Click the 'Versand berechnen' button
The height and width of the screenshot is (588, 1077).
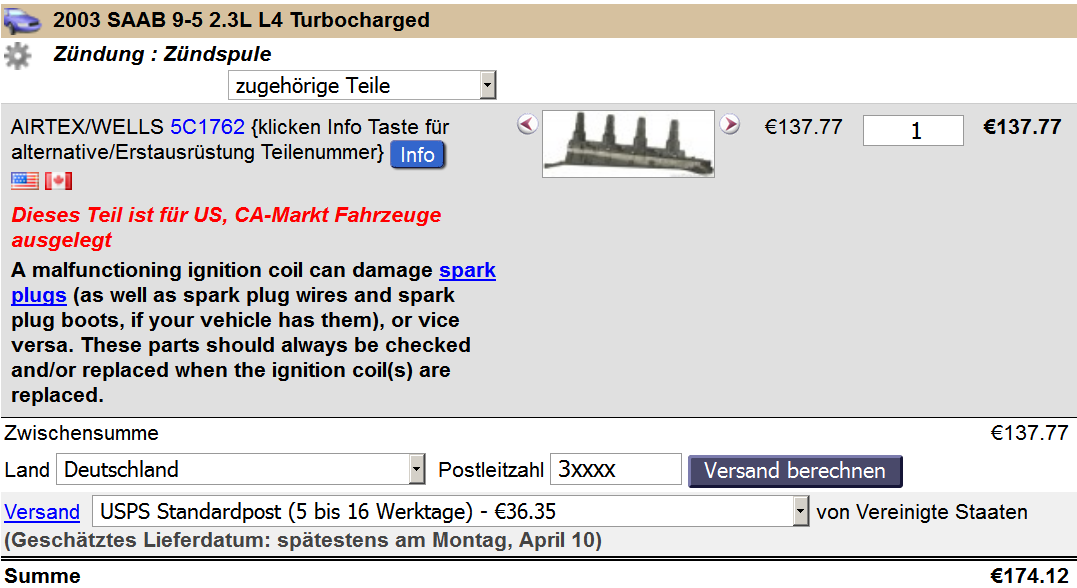795,471
